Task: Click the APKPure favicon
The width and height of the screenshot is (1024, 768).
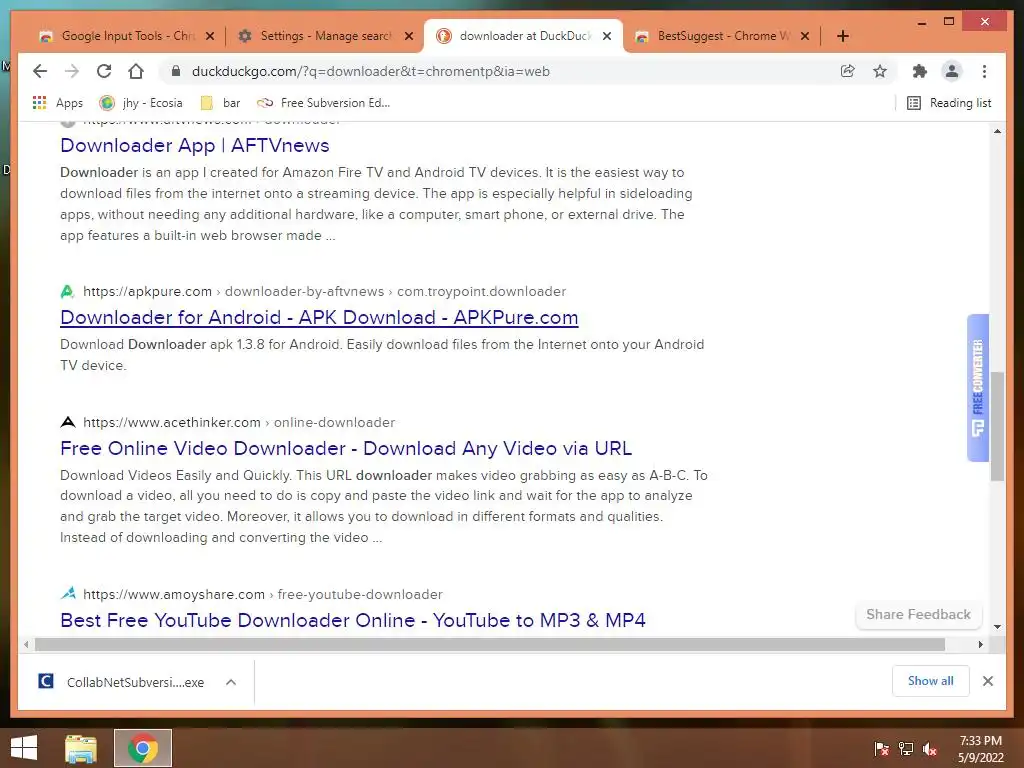Action: pos(67,291)
